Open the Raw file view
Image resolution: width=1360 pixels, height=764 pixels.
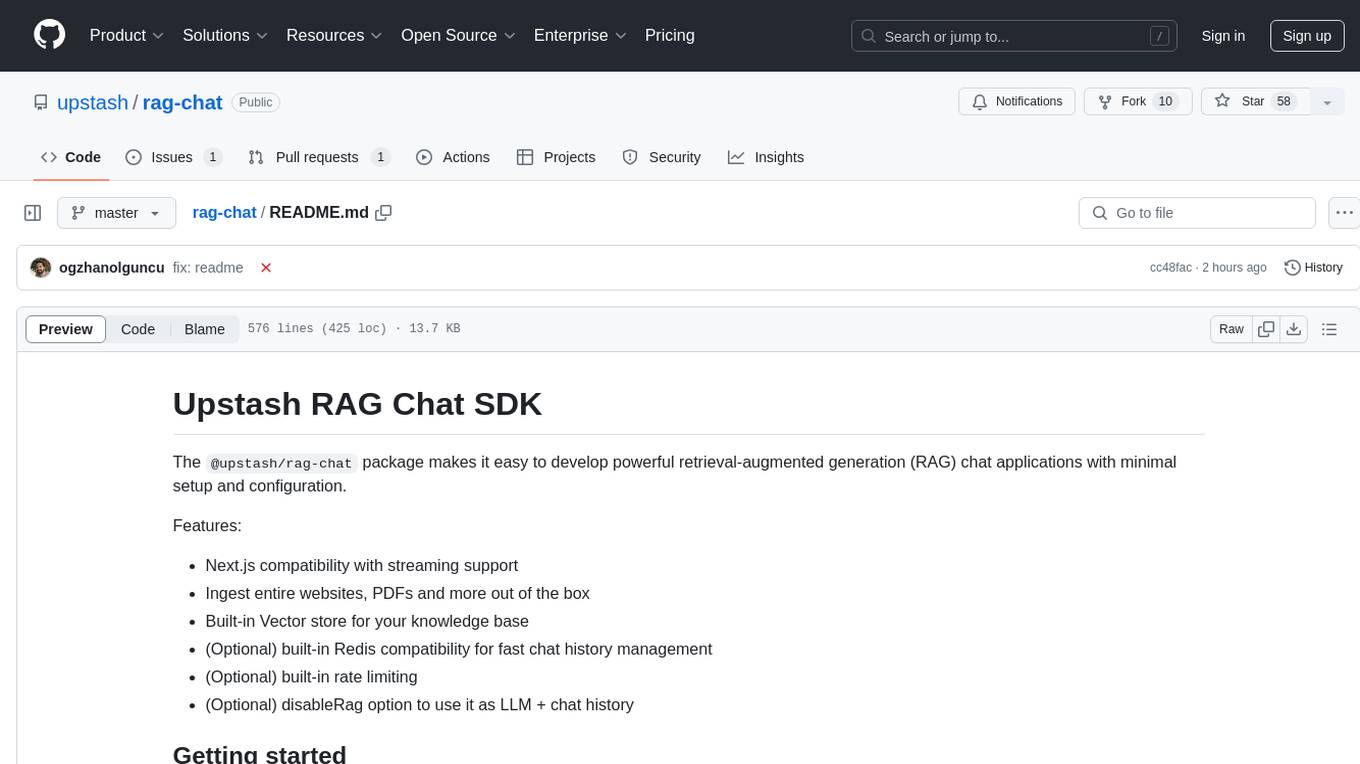1231,329
